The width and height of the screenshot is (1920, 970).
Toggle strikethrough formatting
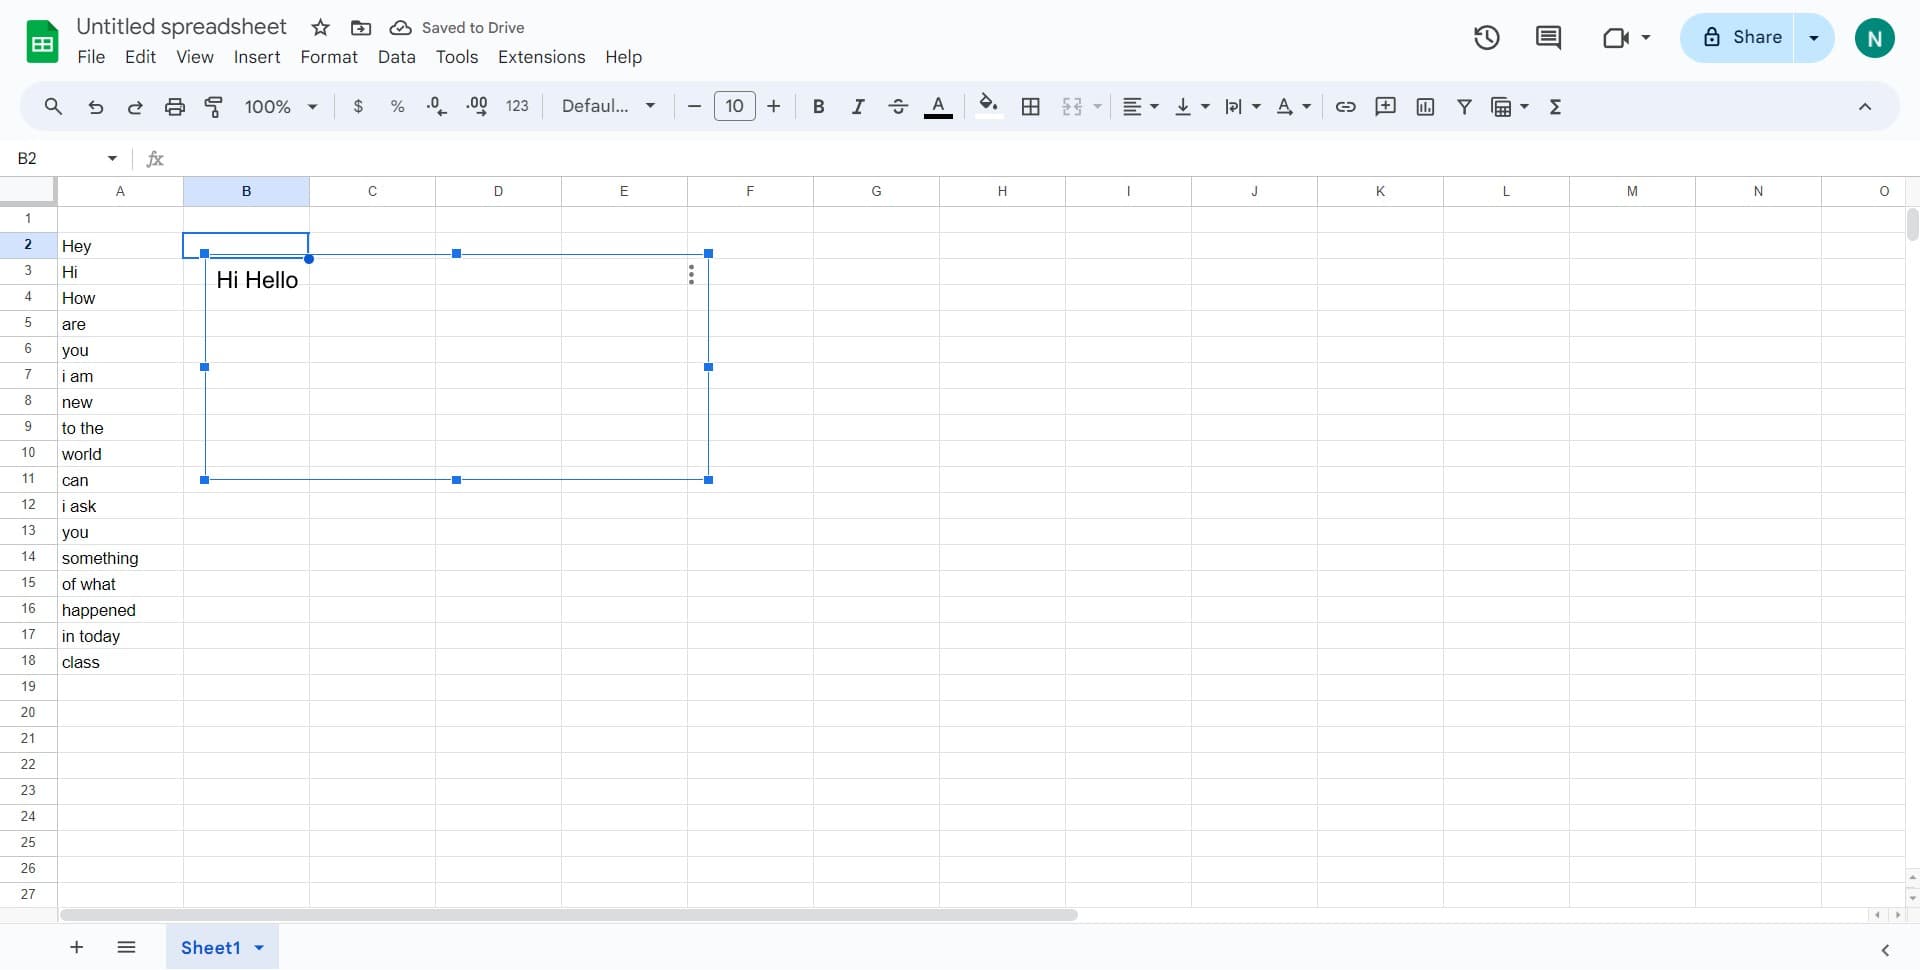(897, 106)
